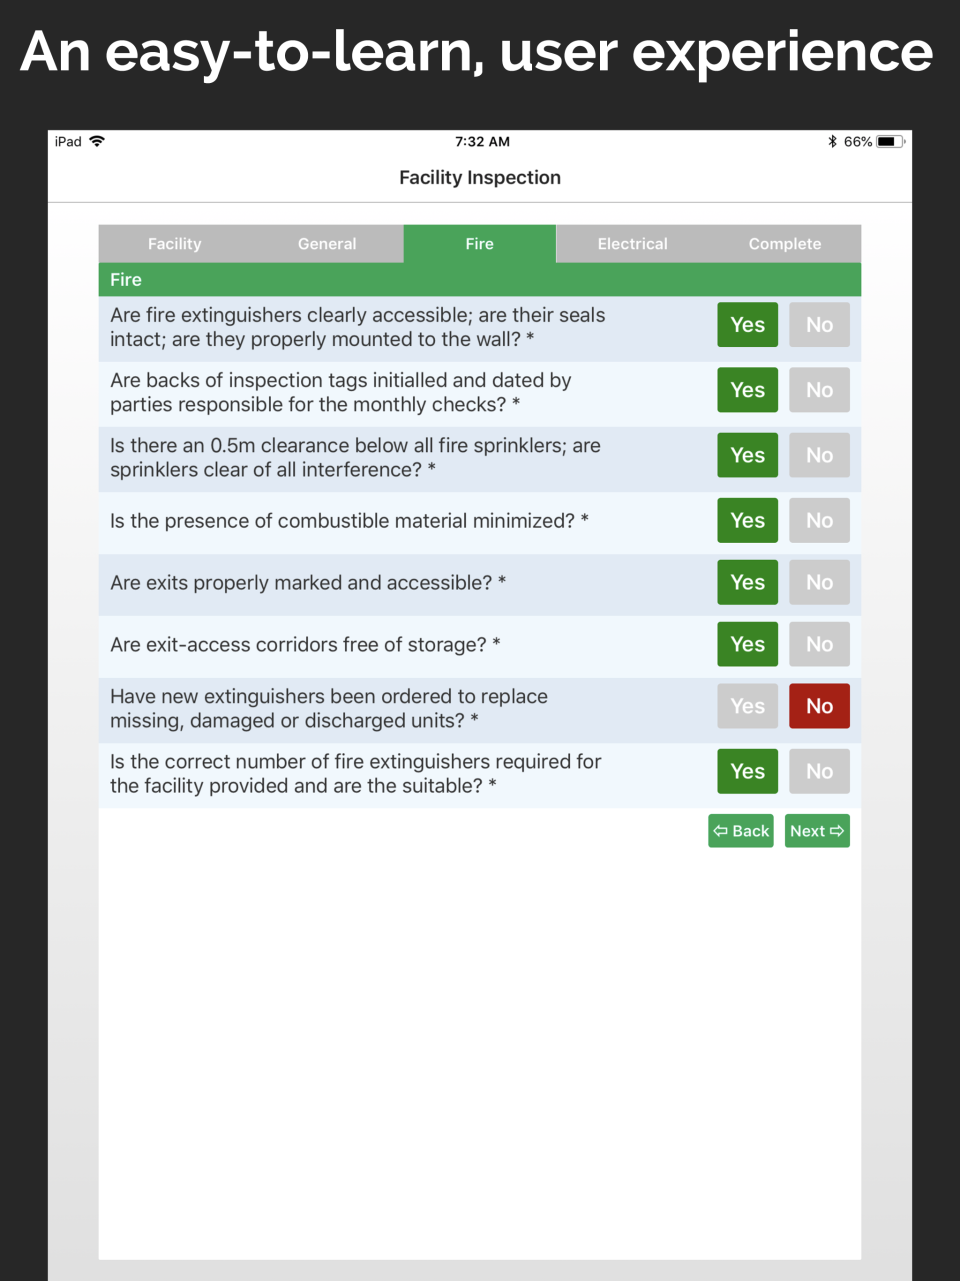Open the General tab
The height and width of the screenshot is (1281, 960).
[x=327, y=243]
